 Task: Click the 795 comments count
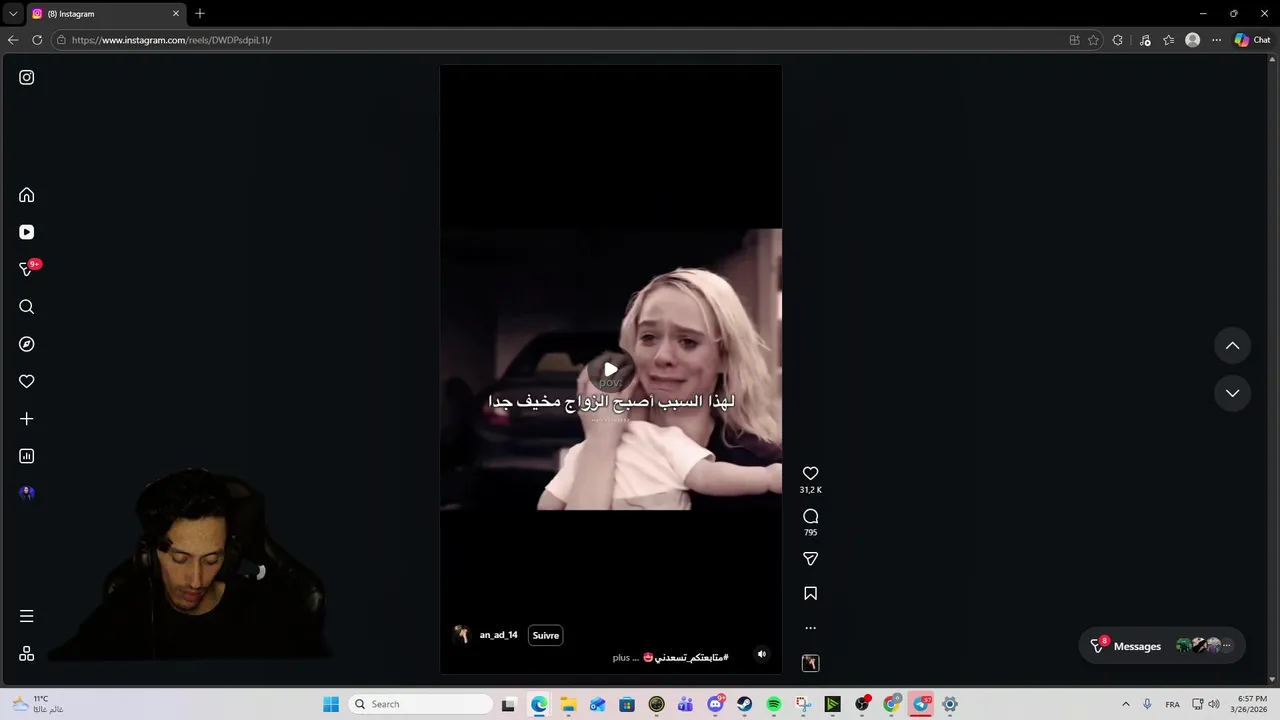coord(811,533)
